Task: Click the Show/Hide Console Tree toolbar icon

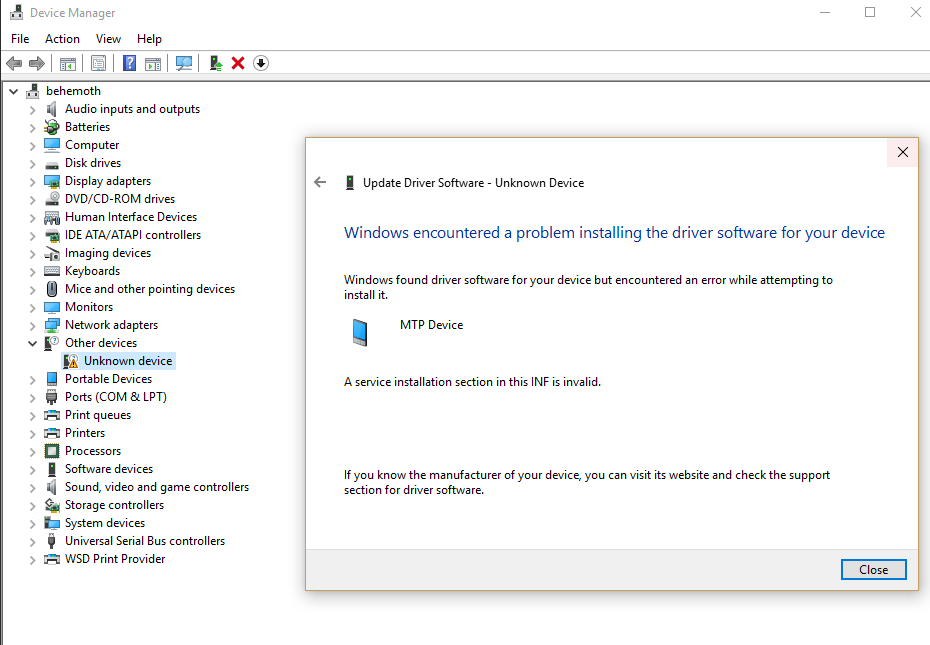Action: pos(68,63)
